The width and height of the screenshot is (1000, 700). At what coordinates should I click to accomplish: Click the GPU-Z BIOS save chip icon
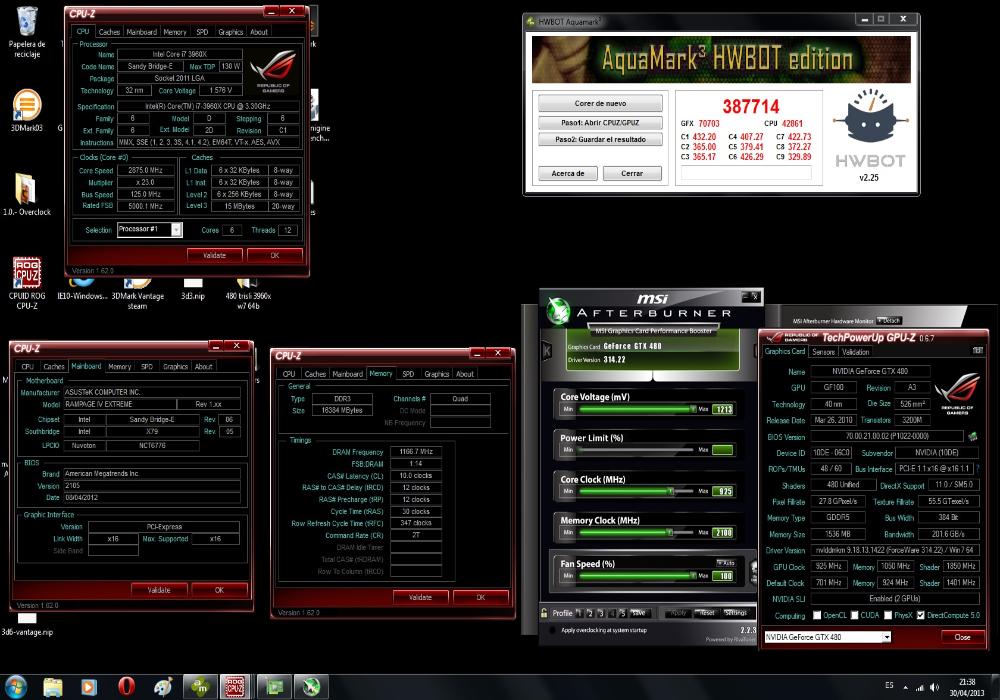973,437
